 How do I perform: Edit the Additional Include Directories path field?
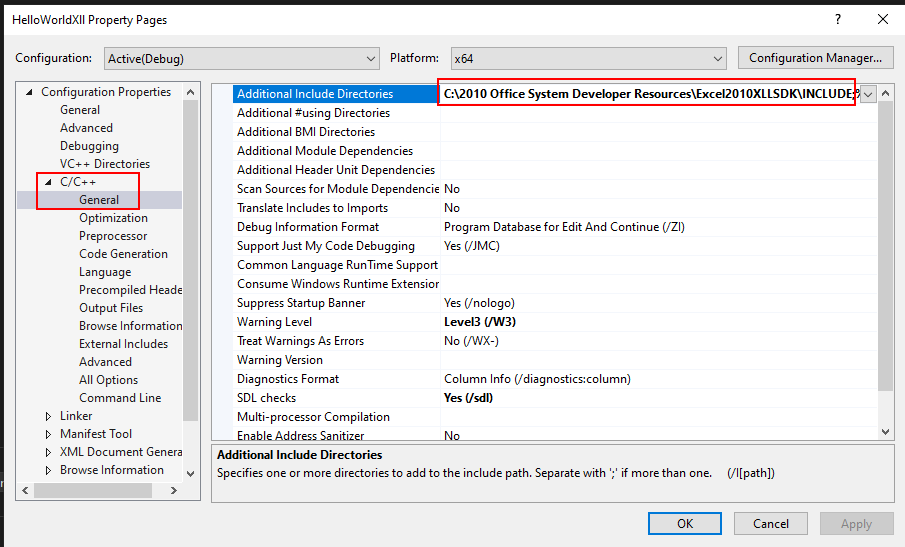click(x=648, y=94)
